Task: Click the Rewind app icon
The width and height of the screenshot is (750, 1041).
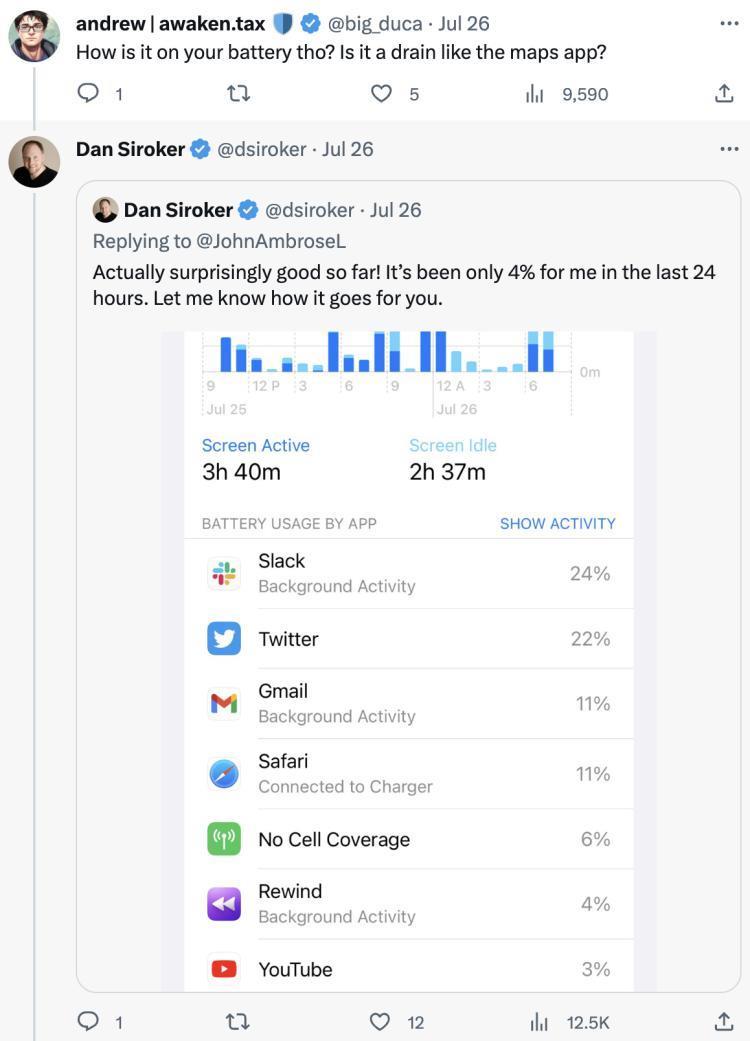Action: click(224, 902)
